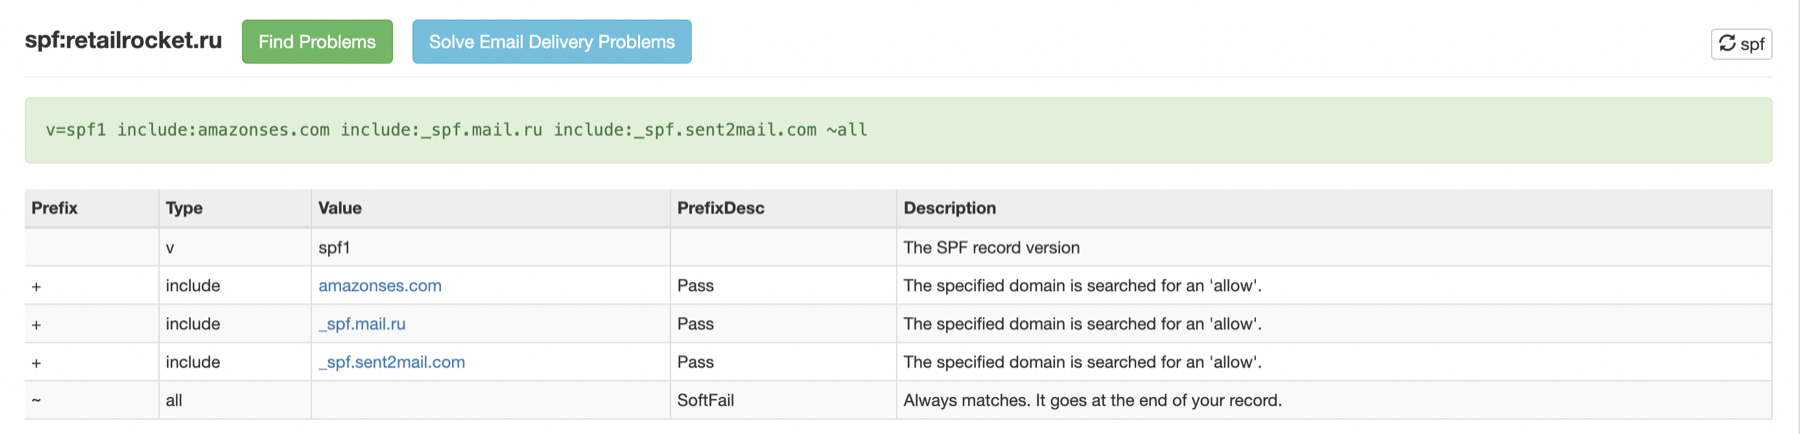Refresh the spf lookup button

coord(1741,44)
